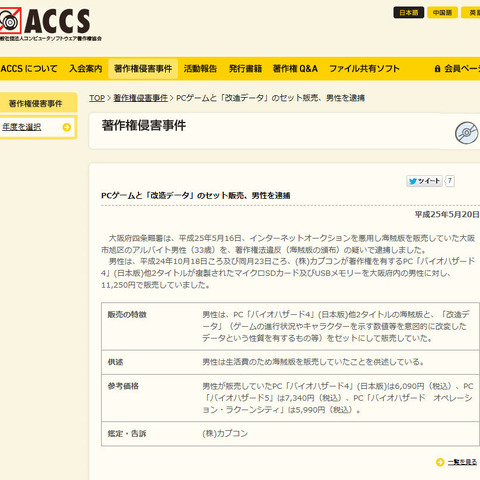The height and width of the screenshot is (480, 480).
Task: Click the article title PCゲームと「改造データ」のセット販売
Action: (196, 195)
